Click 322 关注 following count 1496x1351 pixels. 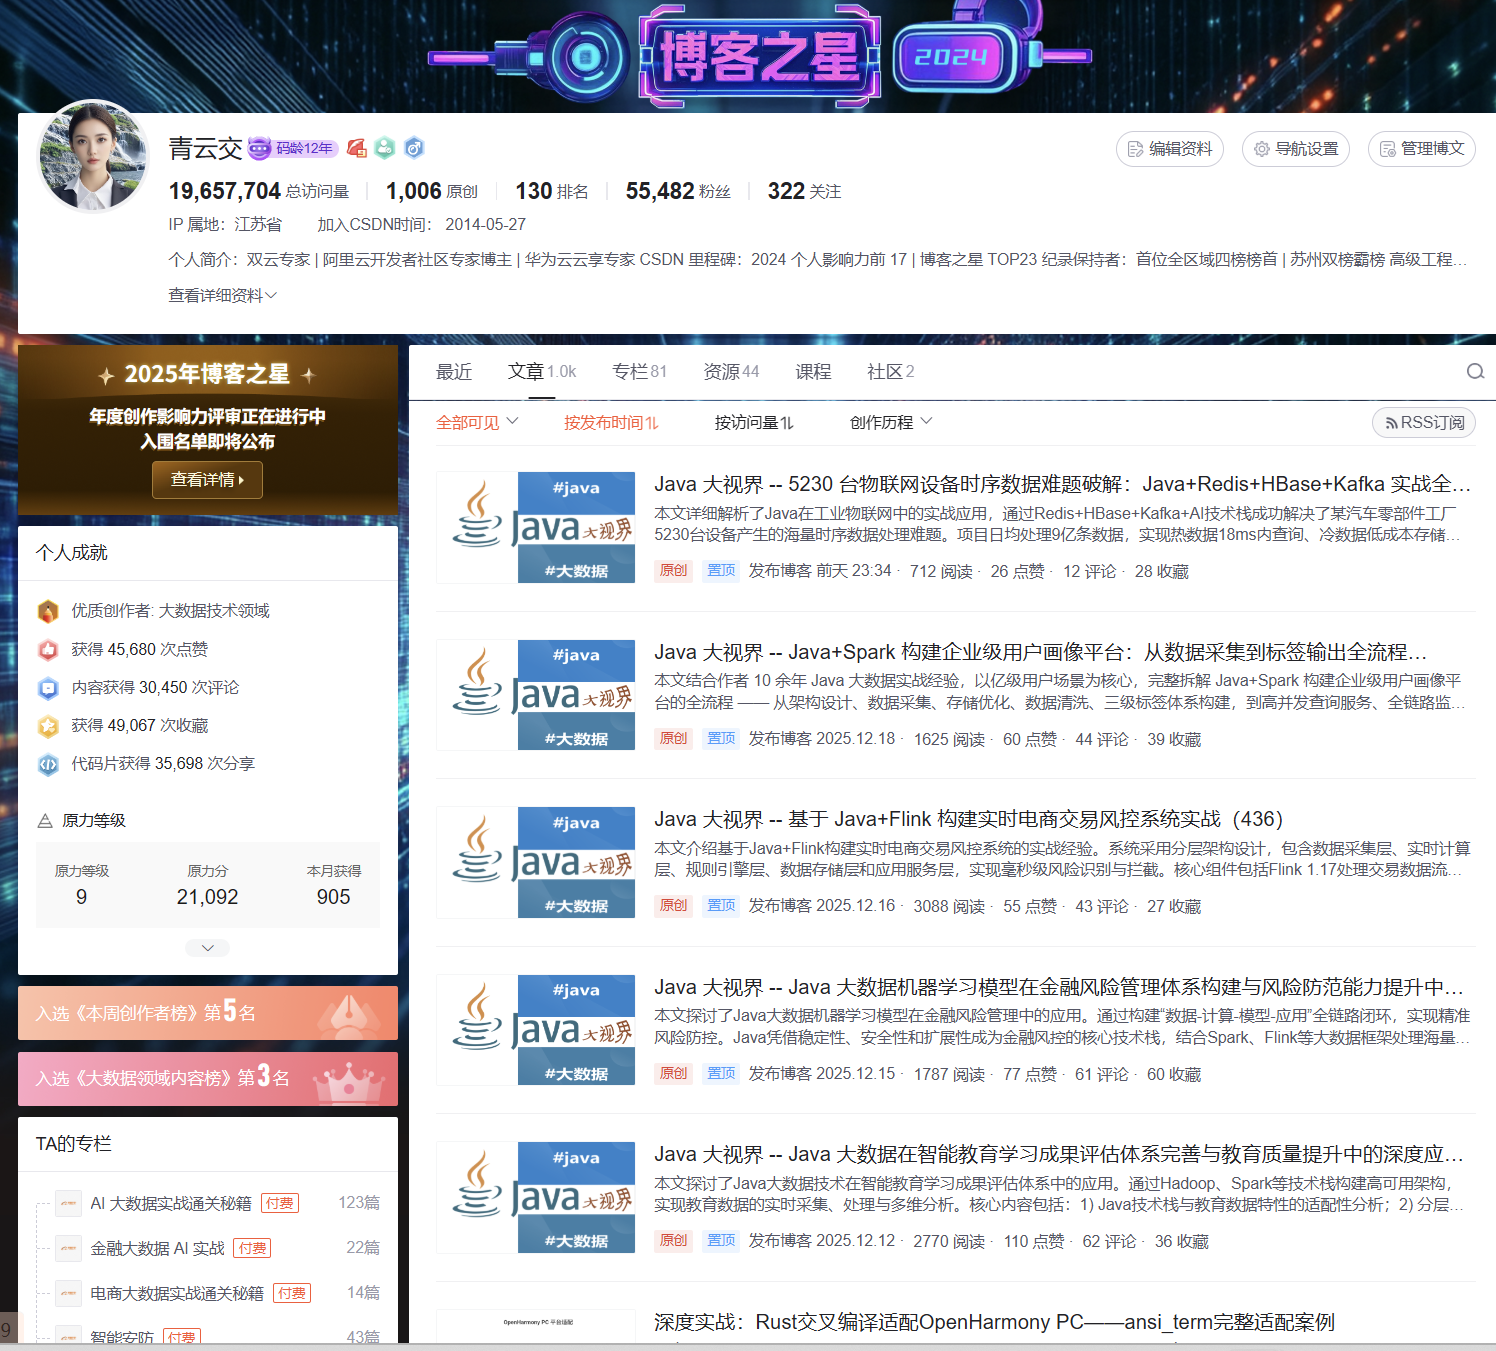coord(804,191)
